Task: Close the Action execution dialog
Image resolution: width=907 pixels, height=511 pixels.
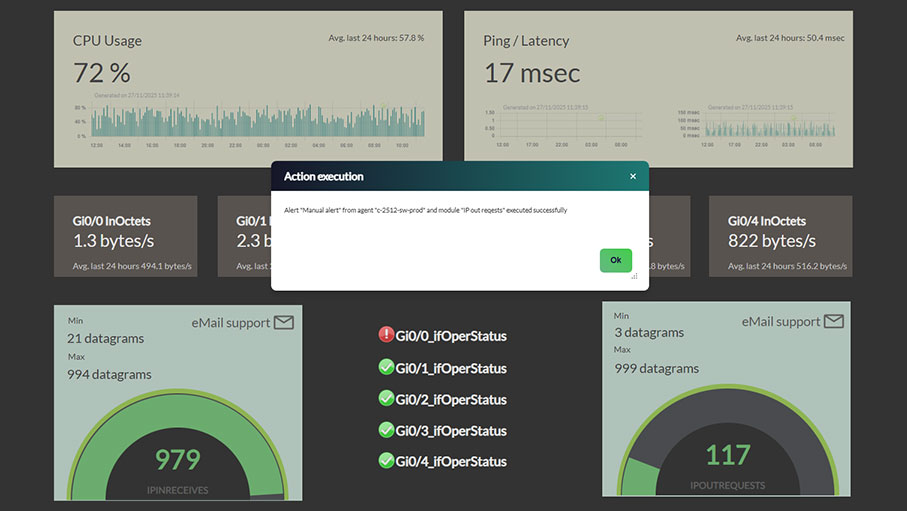Action: click(633, 177)
